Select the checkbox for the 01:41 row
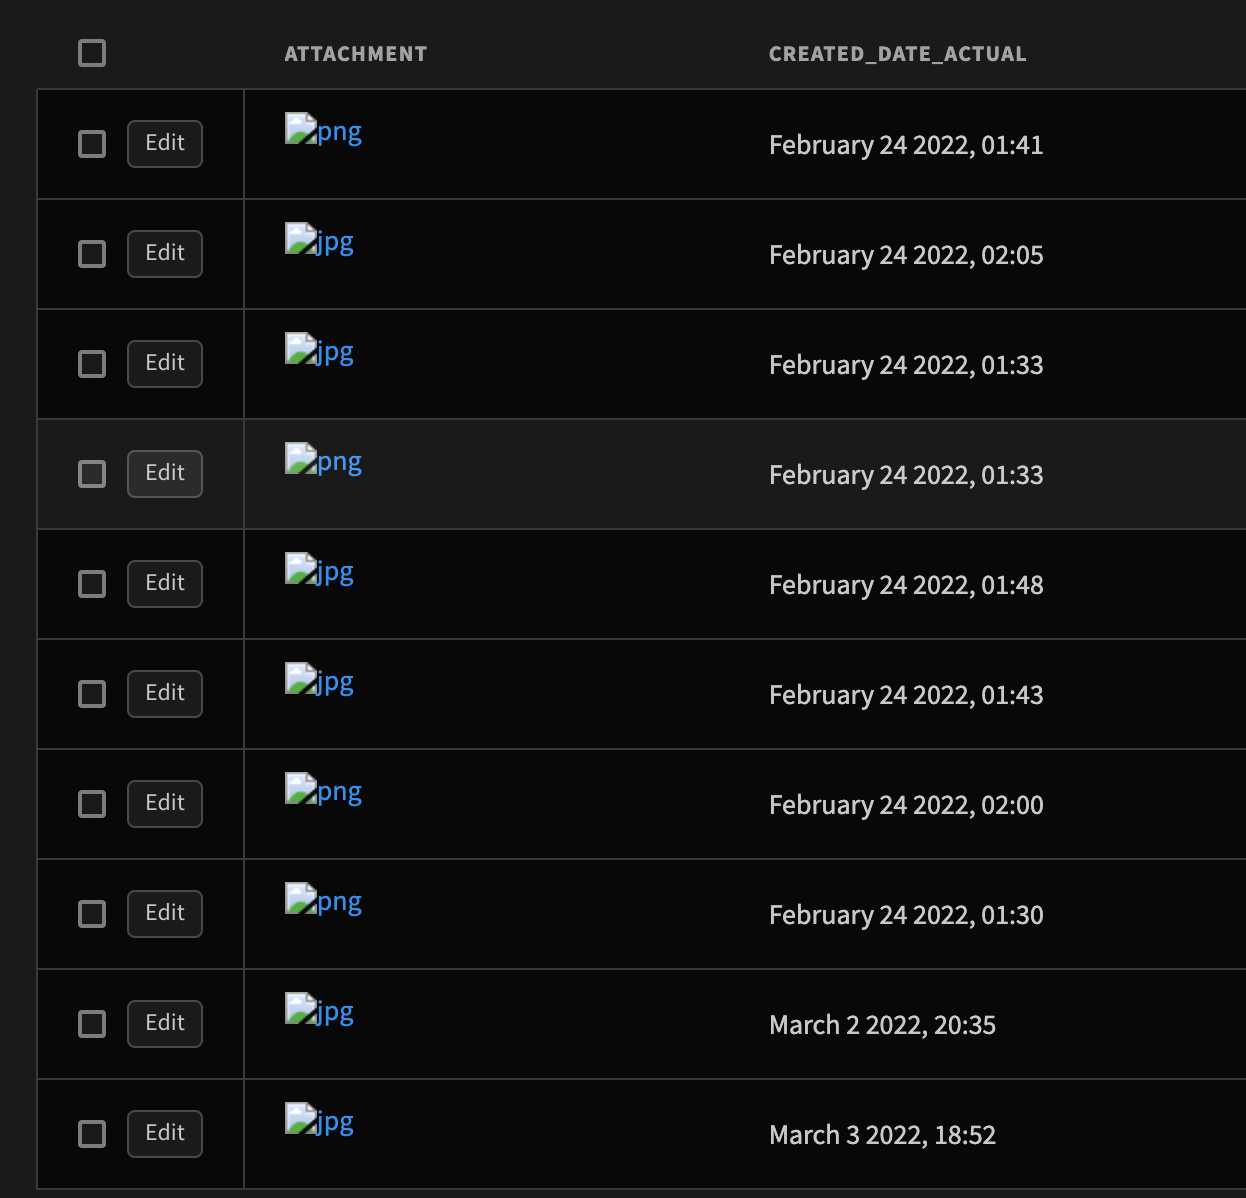Screen dimensions: 1246x1198 click(92, 144)
